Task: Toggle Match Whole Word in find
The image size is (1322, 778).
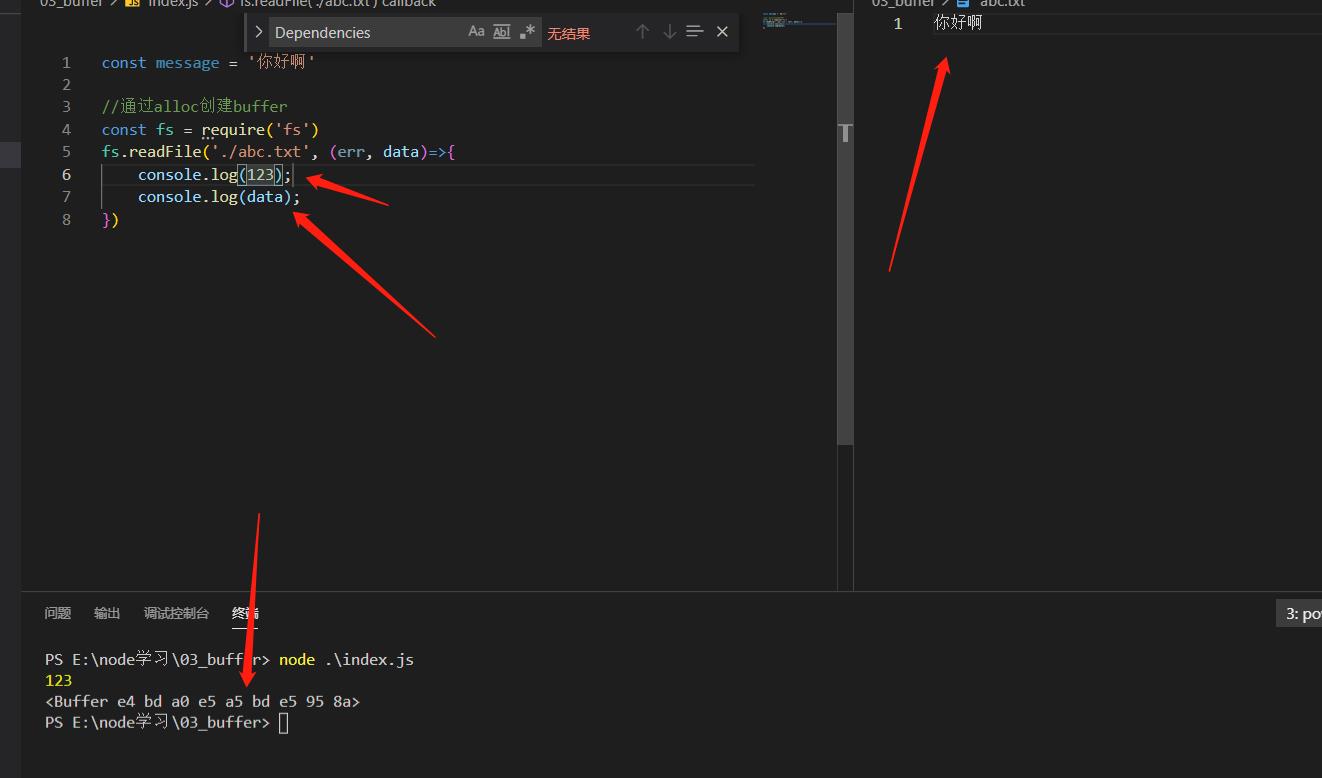Action: (x=502, y=32)
